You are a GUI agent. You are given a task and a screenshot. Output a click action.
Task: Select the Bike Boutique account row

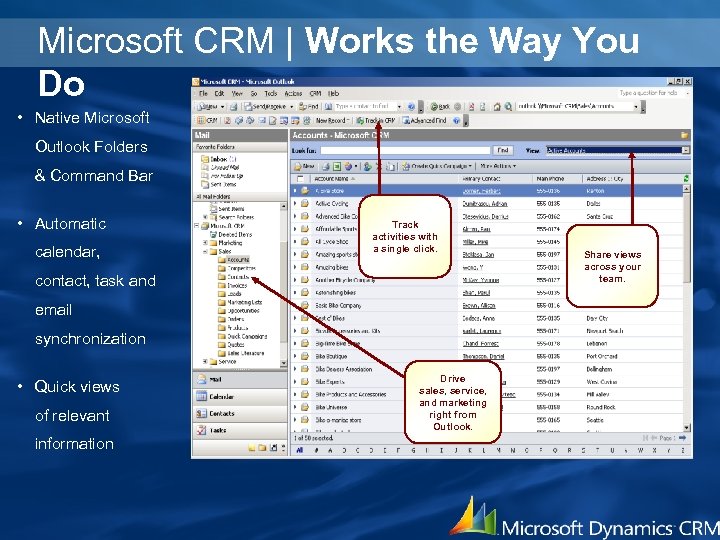click(488, 356)
